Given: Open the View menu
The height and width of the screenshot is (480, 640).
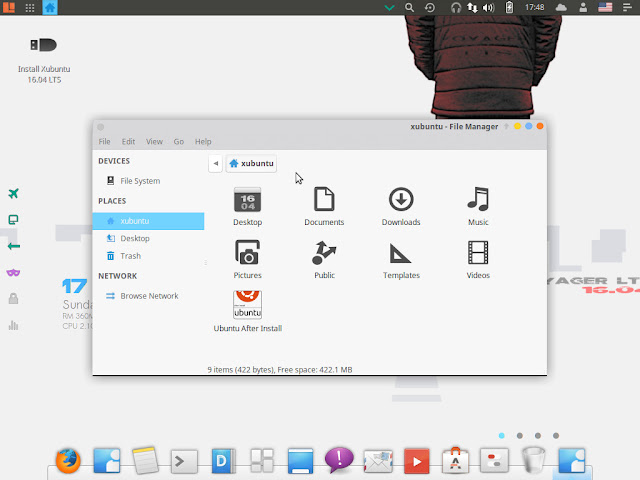Looking at the screenshot, I should tap(154, 142).
